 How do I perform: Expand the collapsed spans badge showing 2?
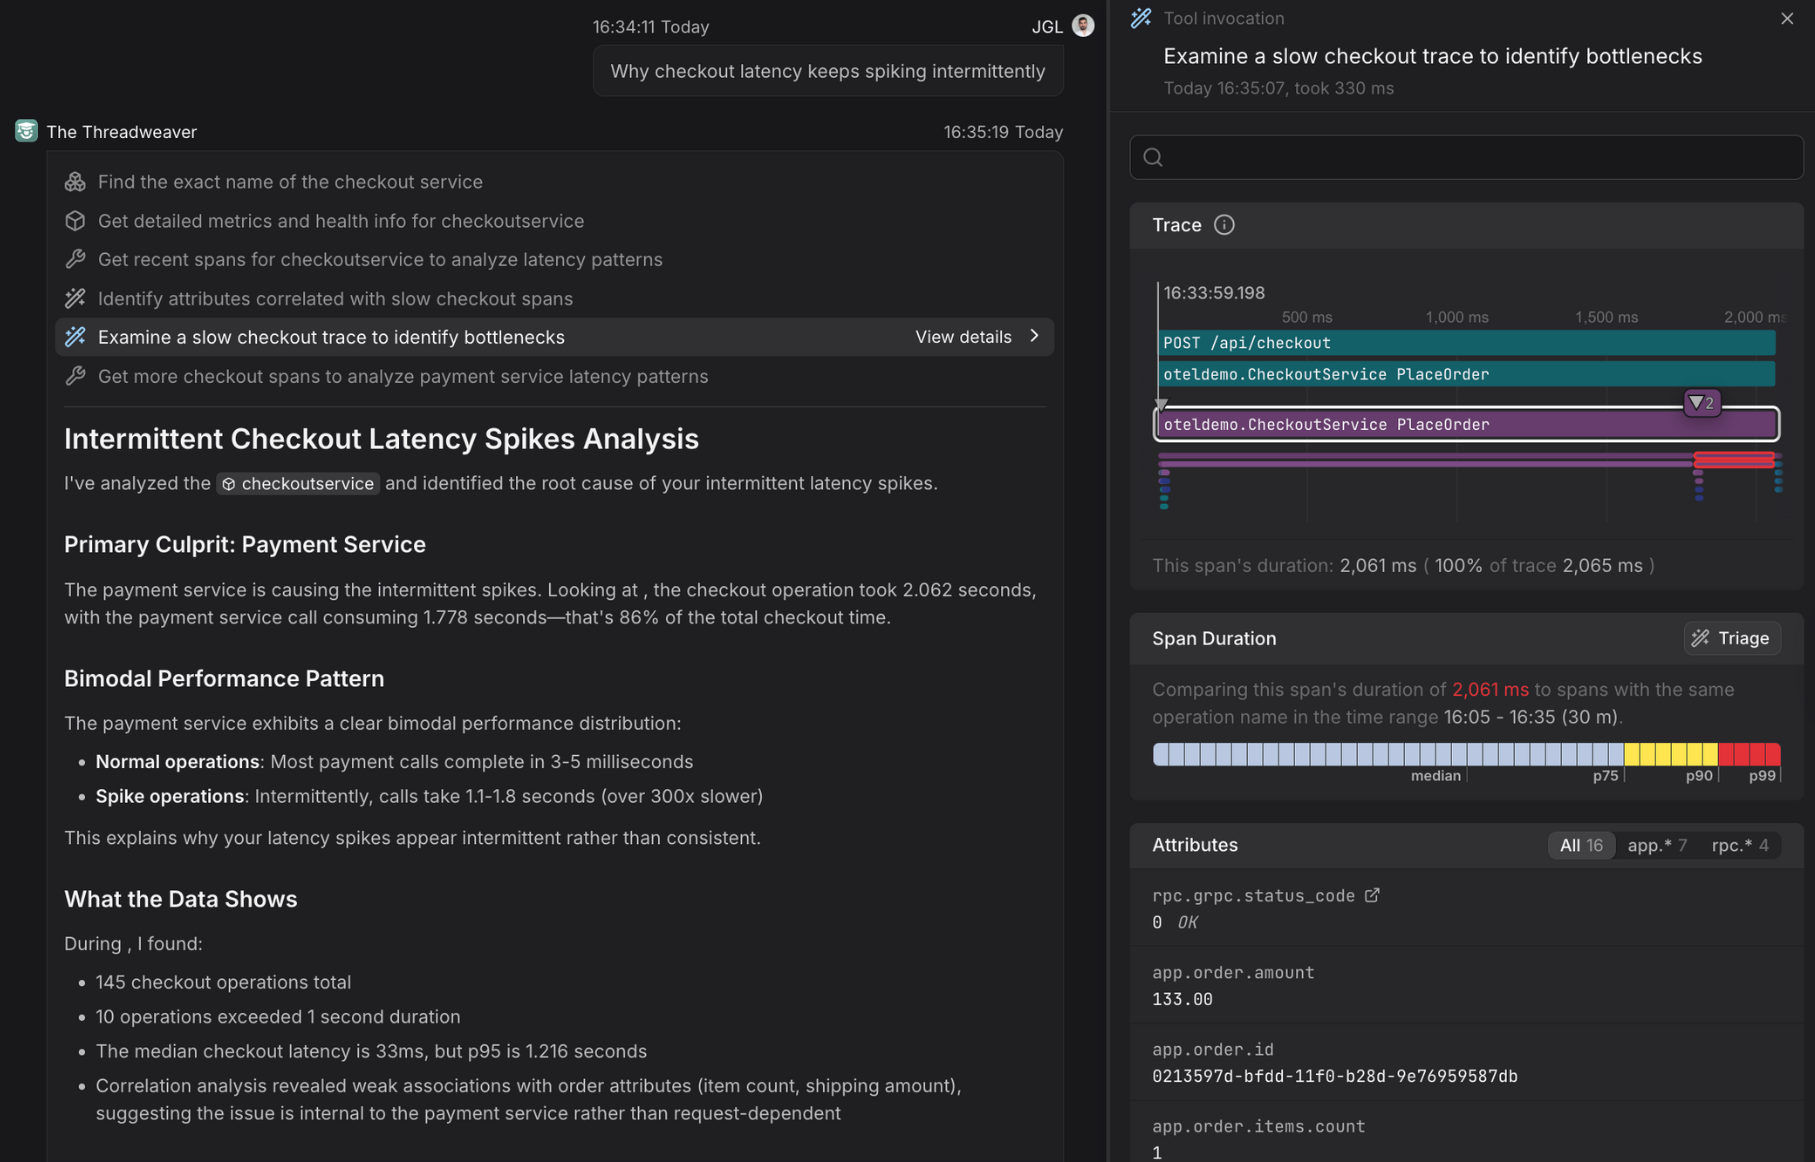pos(1701,403)
